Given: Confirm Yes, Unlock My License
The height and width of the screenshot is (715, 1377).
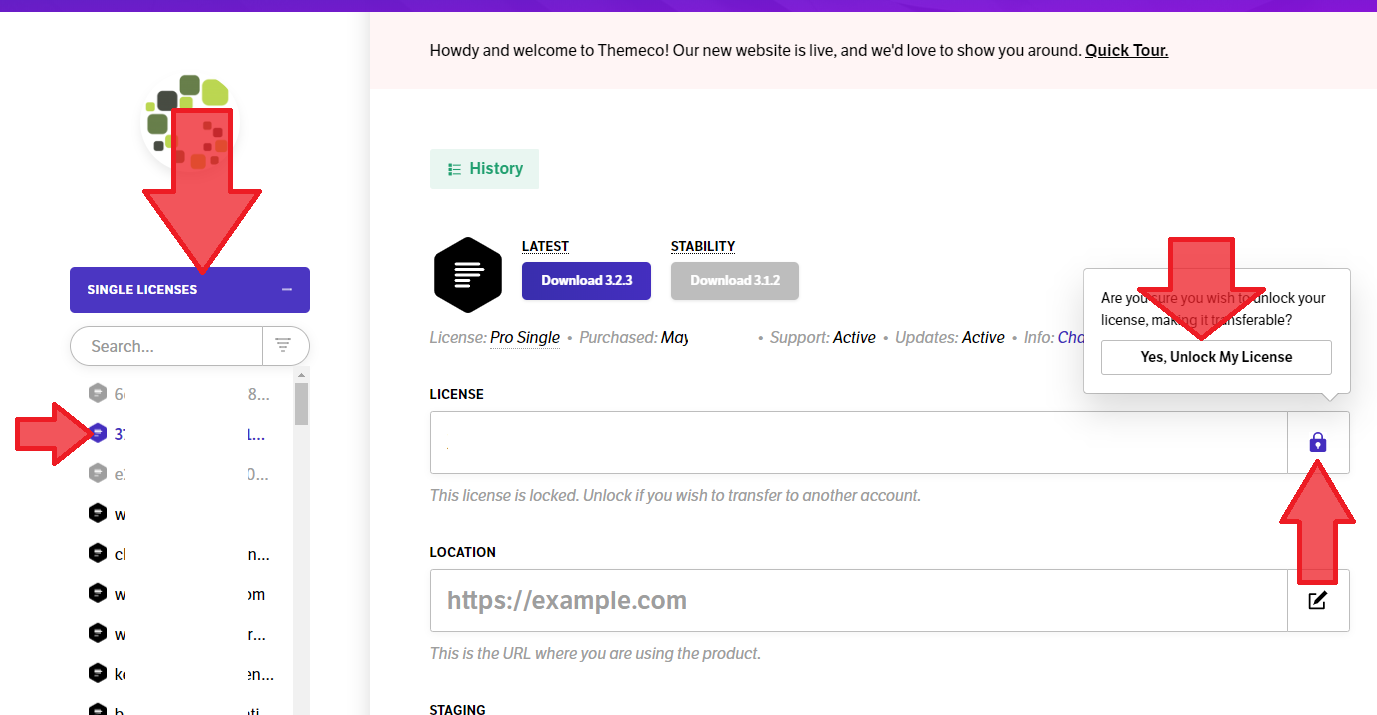Looking at the screenshot, I should [x=1216, y=357].
